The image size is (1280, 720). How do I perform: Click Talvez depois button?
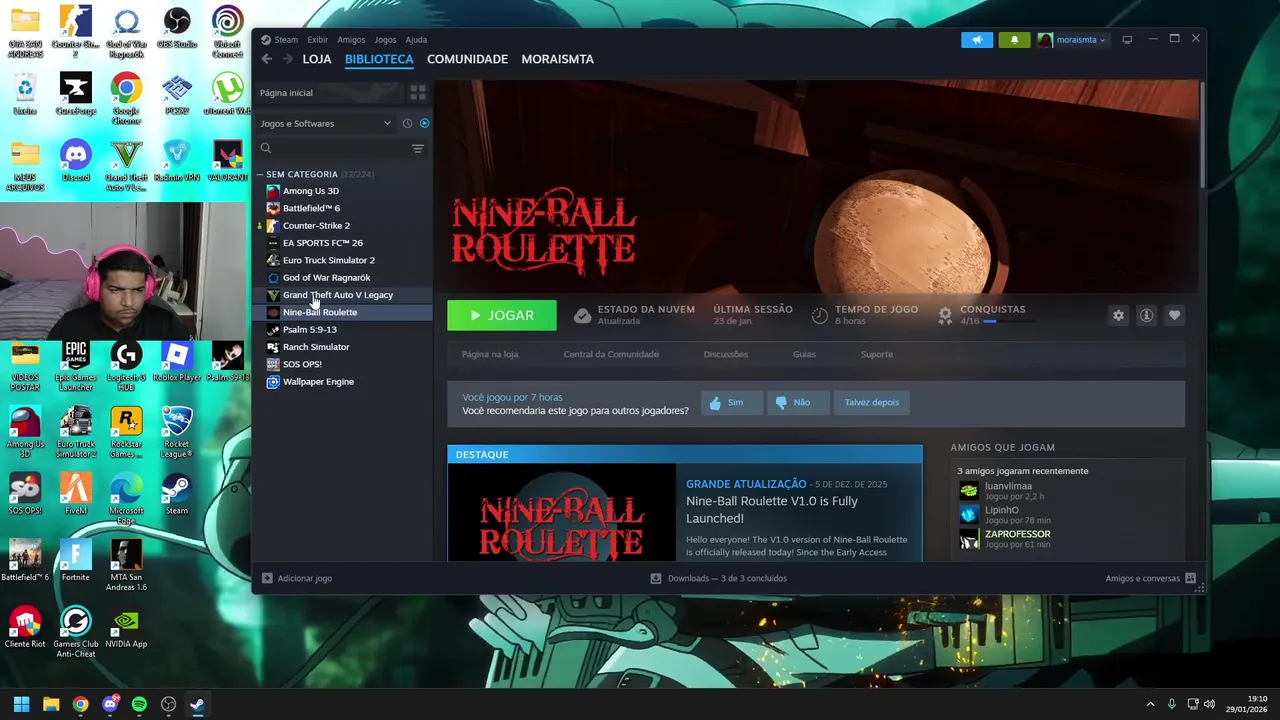(x=872, y=402)
